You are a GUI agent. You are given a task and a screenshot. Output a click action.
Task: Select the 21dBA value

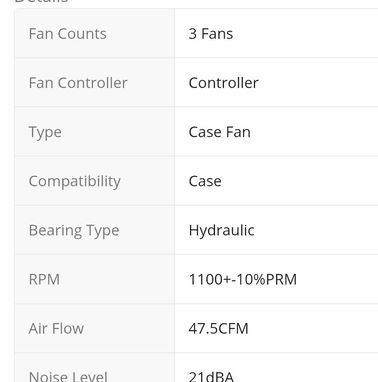211,376
